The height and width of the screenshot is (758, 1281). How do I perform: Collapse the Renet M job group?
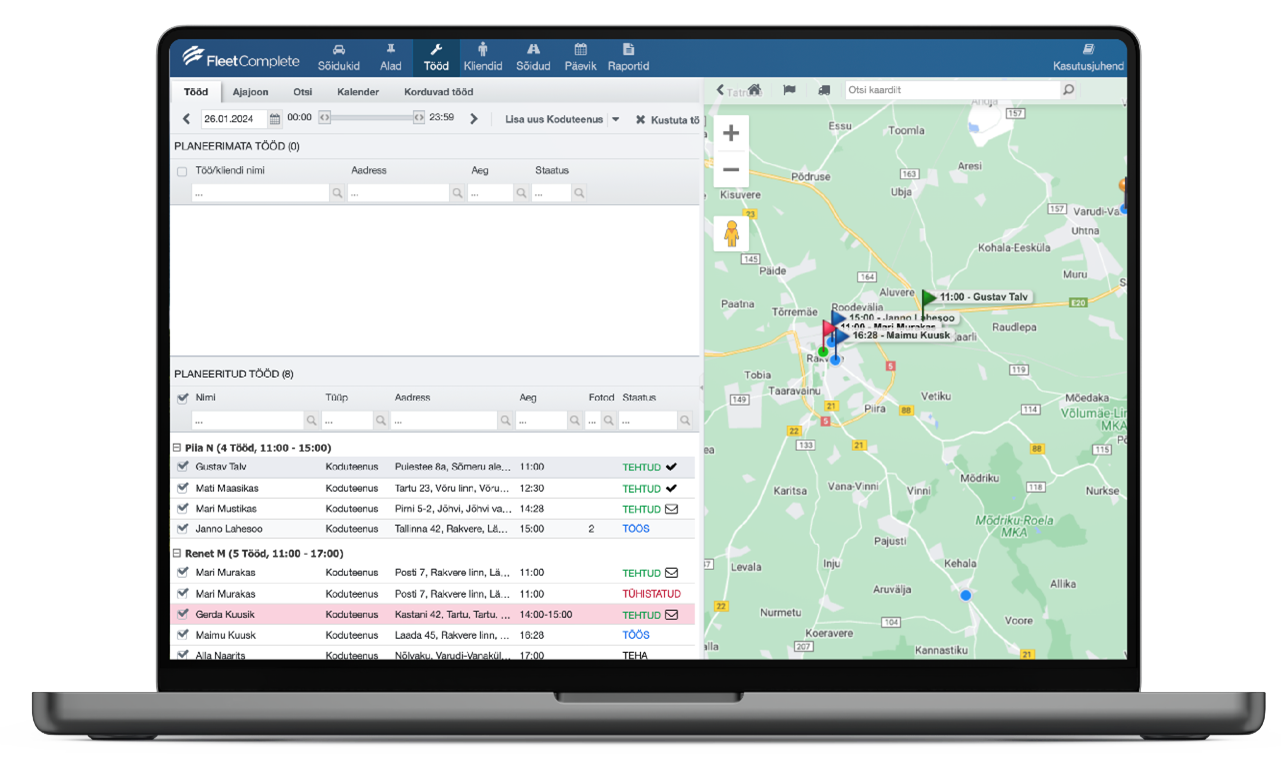coord(177,553)
